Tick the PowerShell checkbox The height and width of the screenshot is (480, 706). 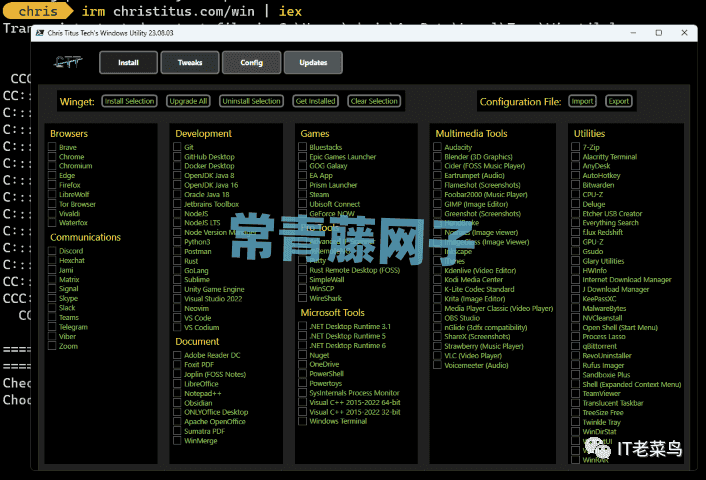coord(303,373)
